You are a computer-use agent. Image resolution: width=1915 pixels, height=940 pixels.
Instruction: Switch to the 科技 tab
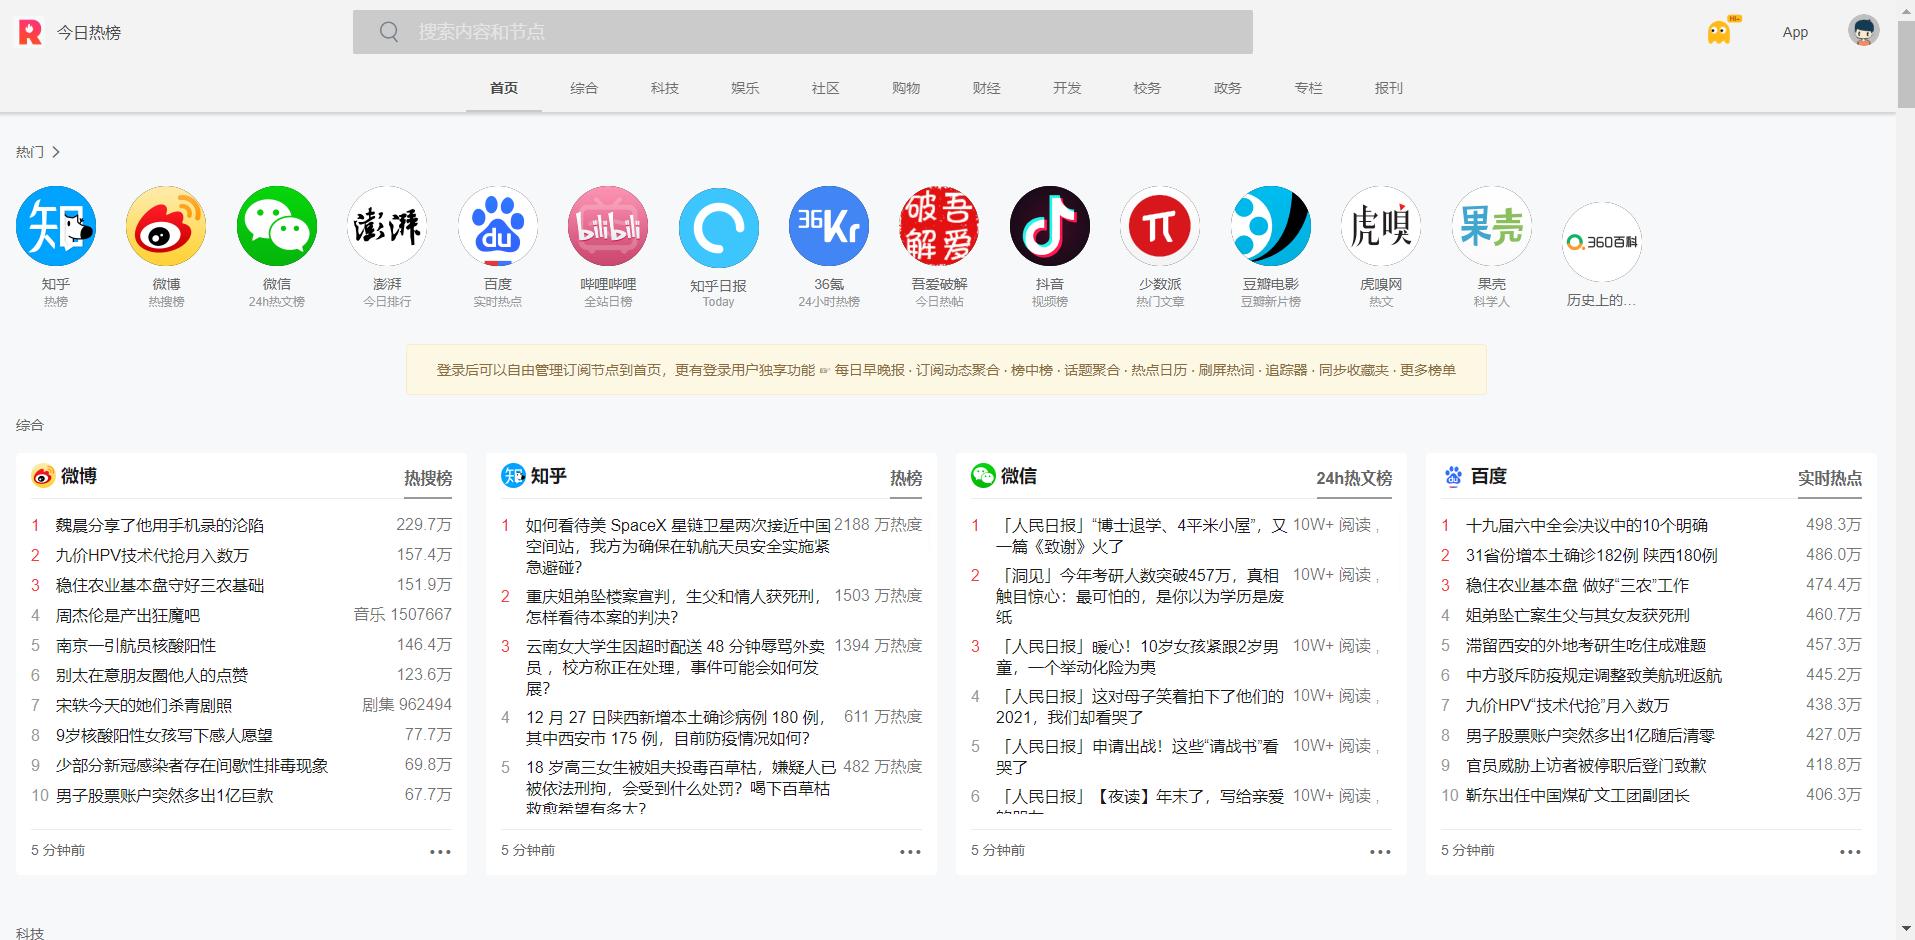tap(664, 88)
